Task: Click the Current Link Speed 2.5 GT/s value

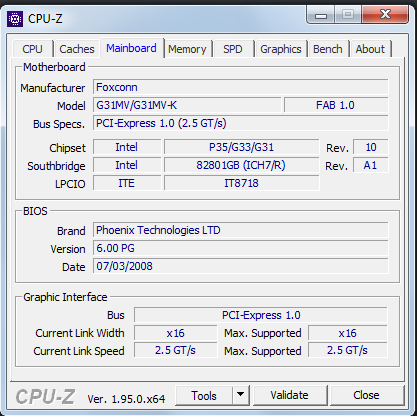Action: tap(176, 351)
